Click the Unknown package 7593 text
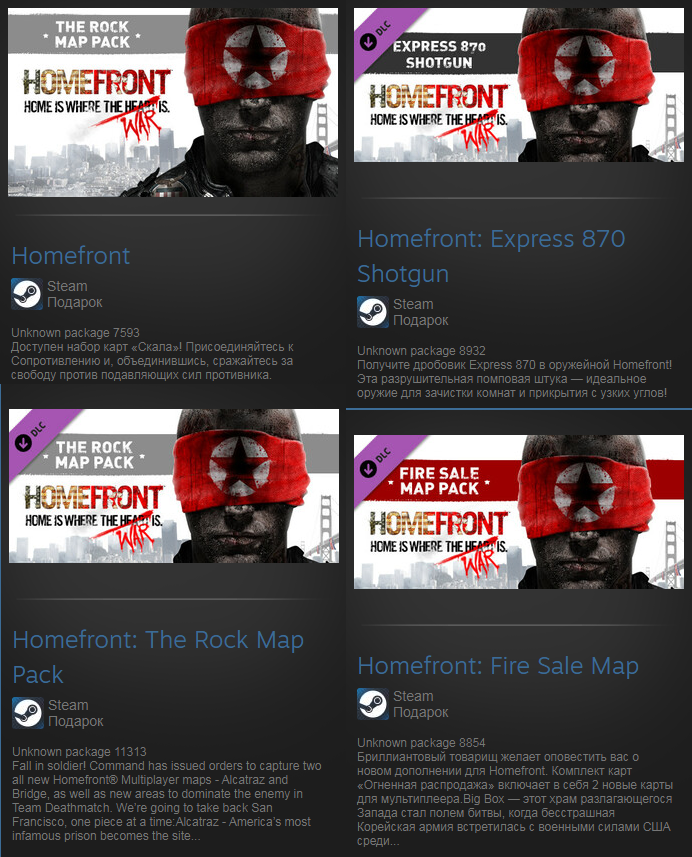The width and height of the screenshot is (692, 857). [x=75, y=332]
